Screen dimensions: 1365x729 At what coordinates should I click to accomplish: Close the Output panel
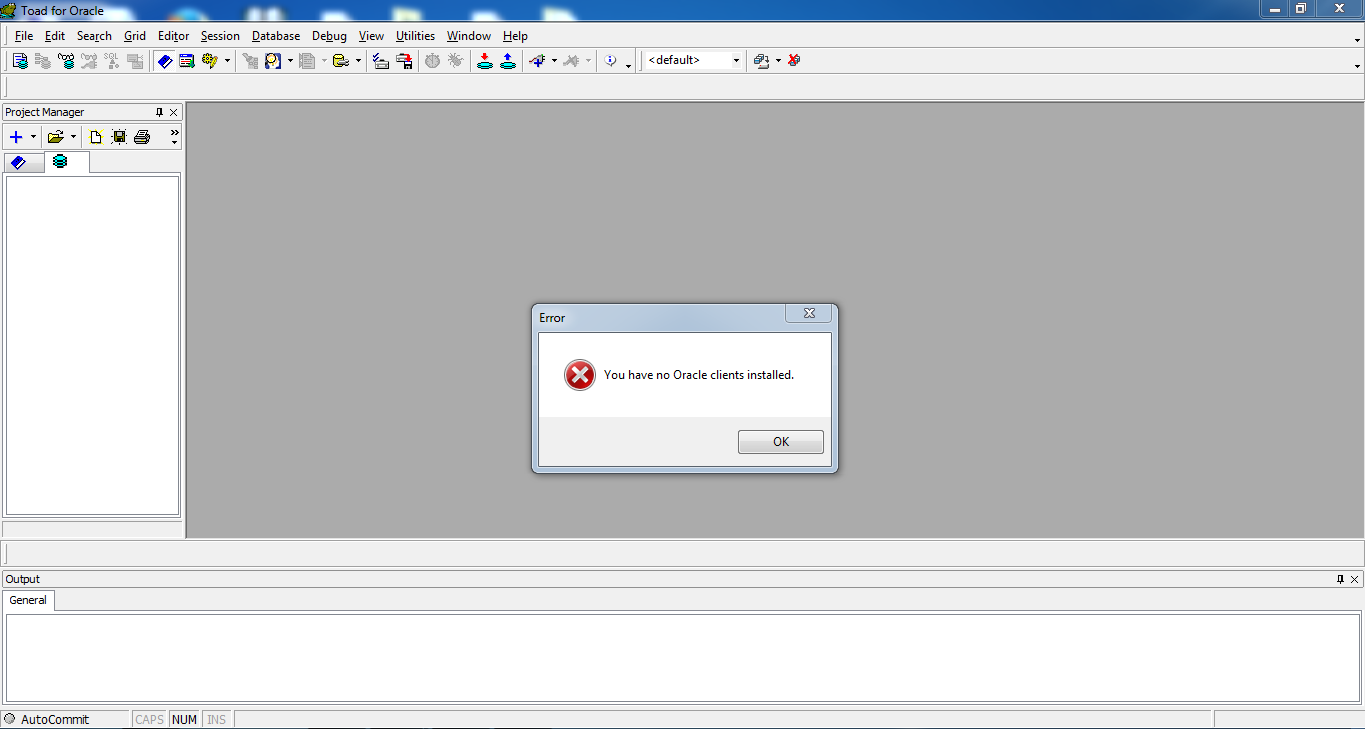pos(1355,580)
